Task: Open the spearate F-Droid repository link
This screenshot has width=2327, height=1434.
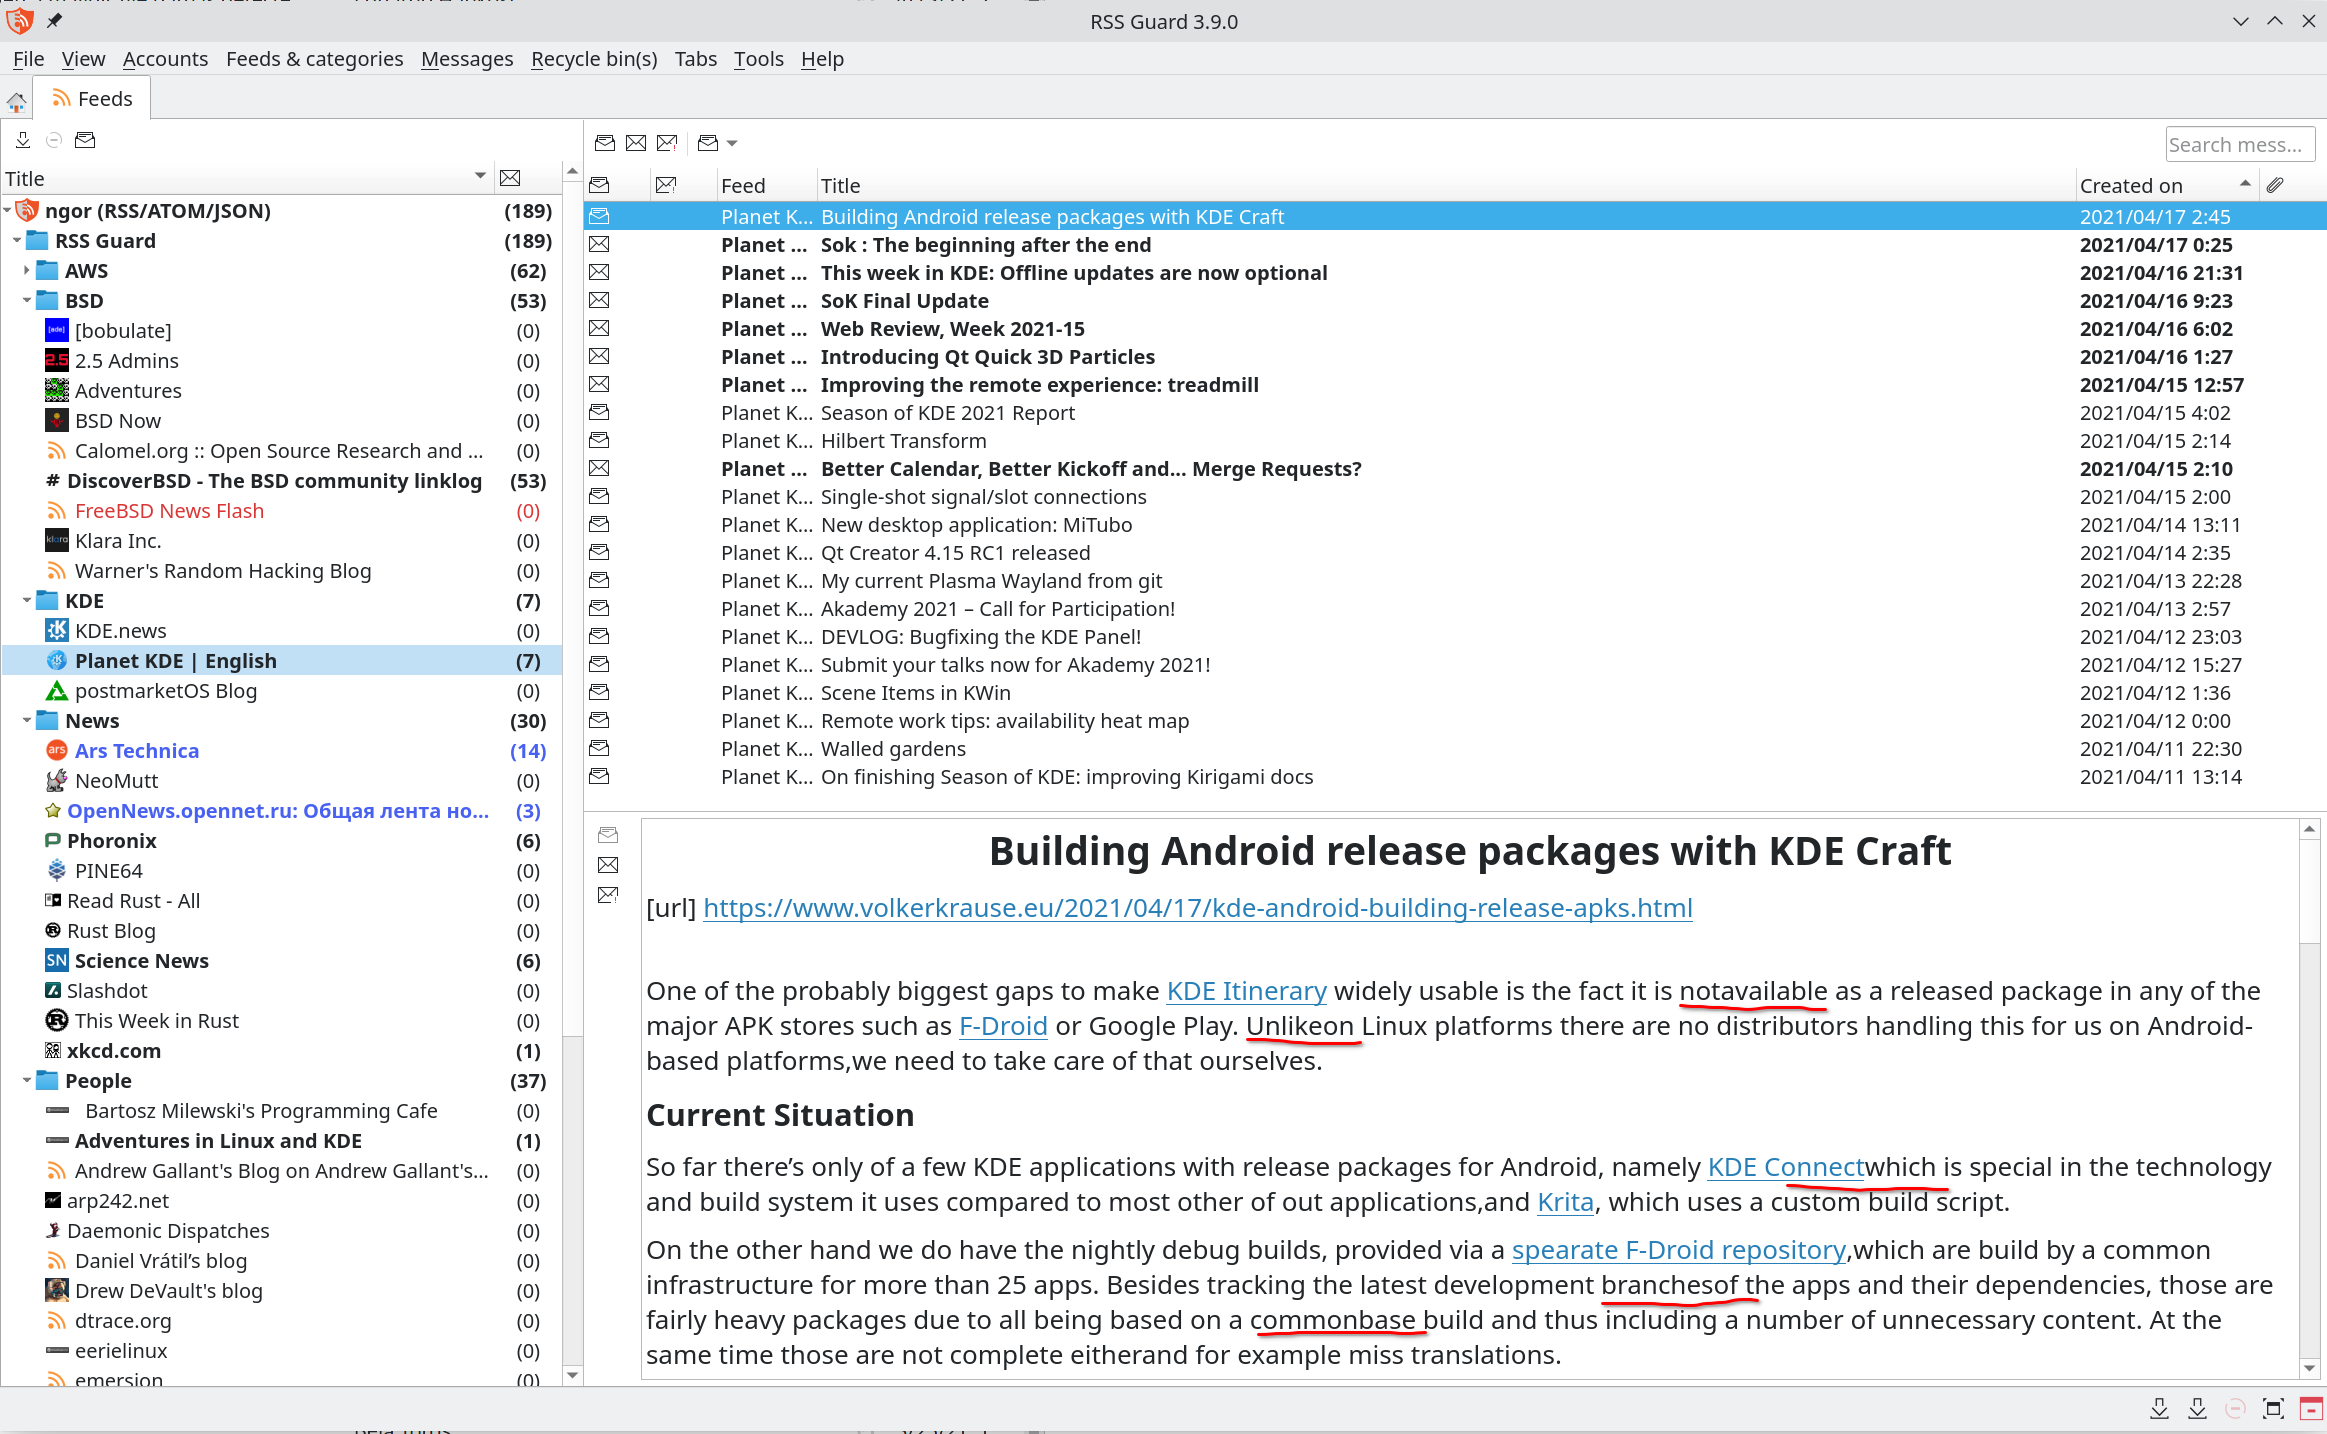Action: [1679, 1249]
